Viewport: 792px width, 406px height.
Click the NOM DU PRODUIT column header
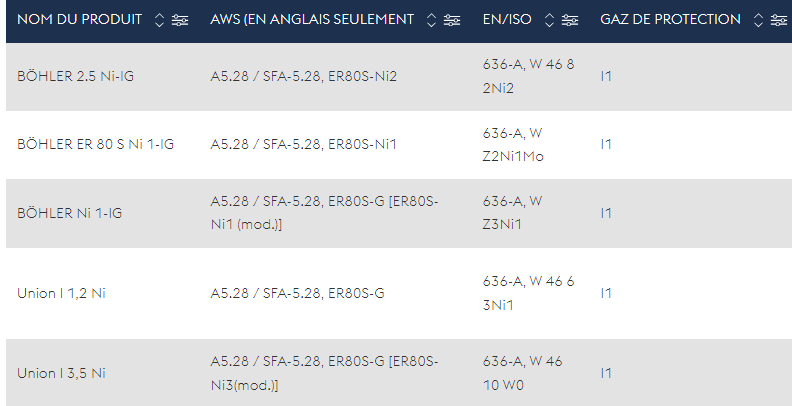tap(79, 20)
